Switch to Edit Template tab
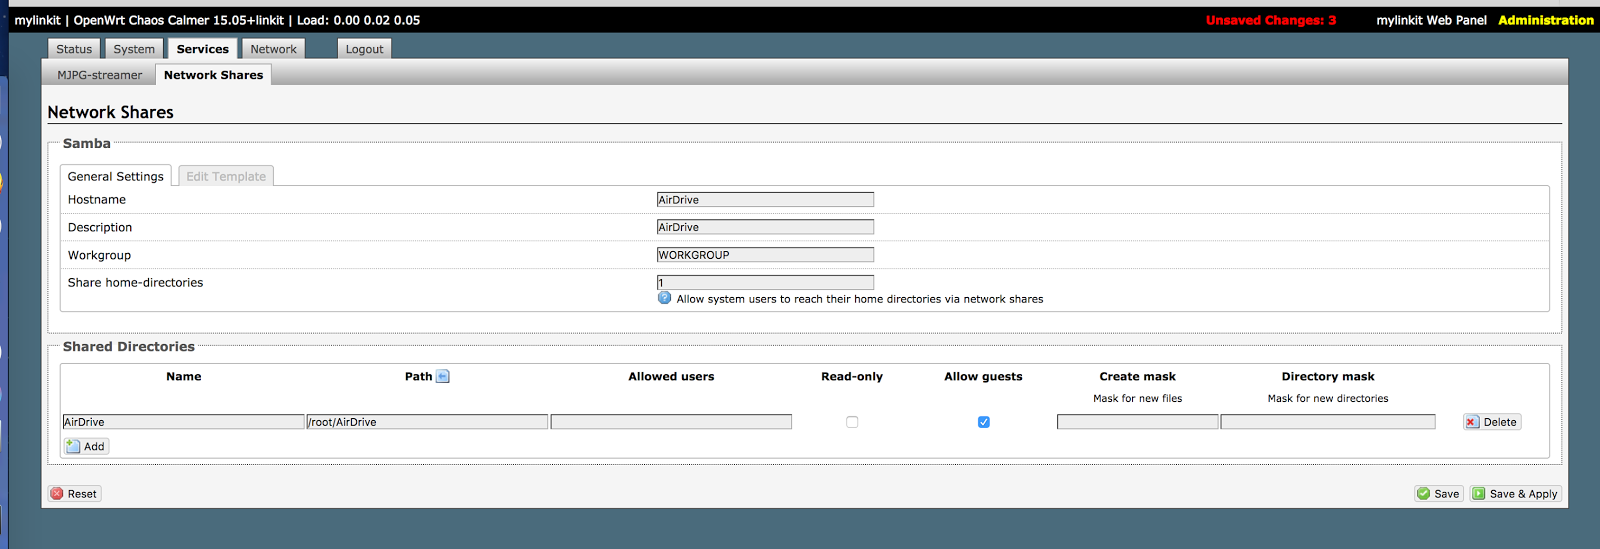The height and width of the screenshot is (549, 1600). [226, 176]
